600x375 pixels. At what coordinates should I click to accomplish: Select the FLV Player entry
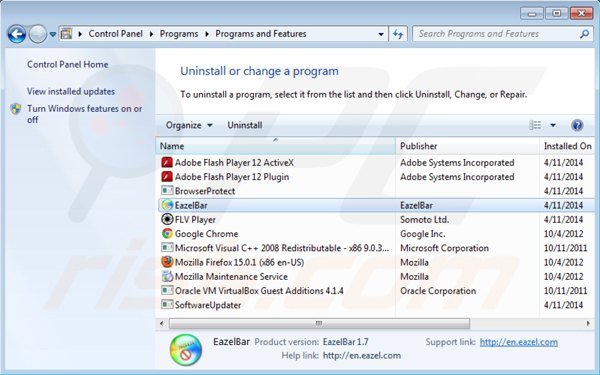[195, 220]
